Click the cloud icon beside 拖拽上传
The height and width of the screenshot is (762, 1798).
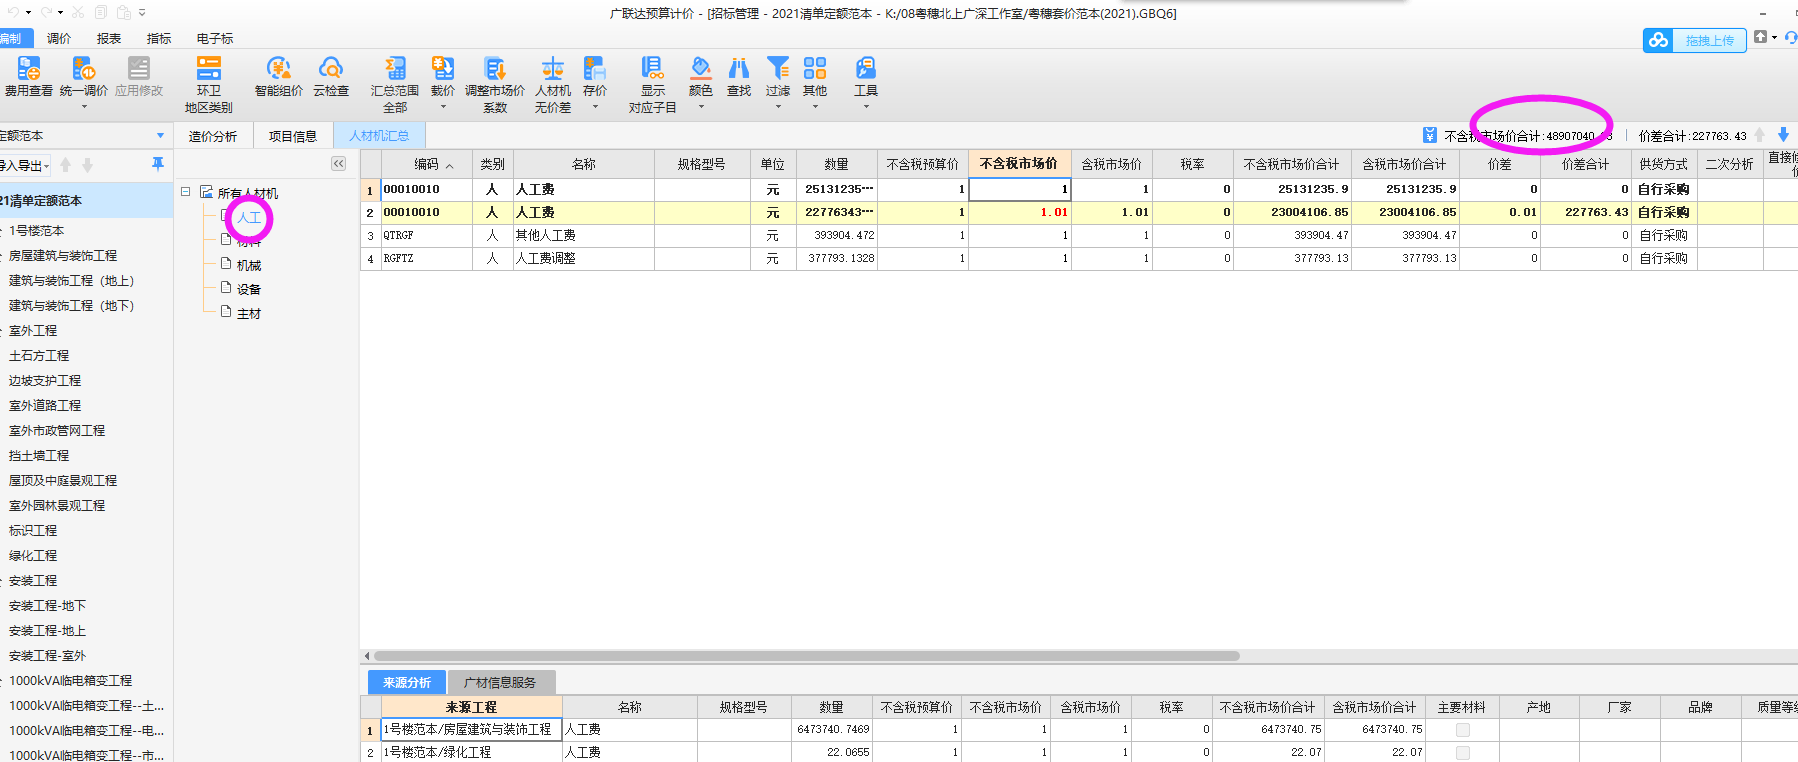pos(1659,40)
